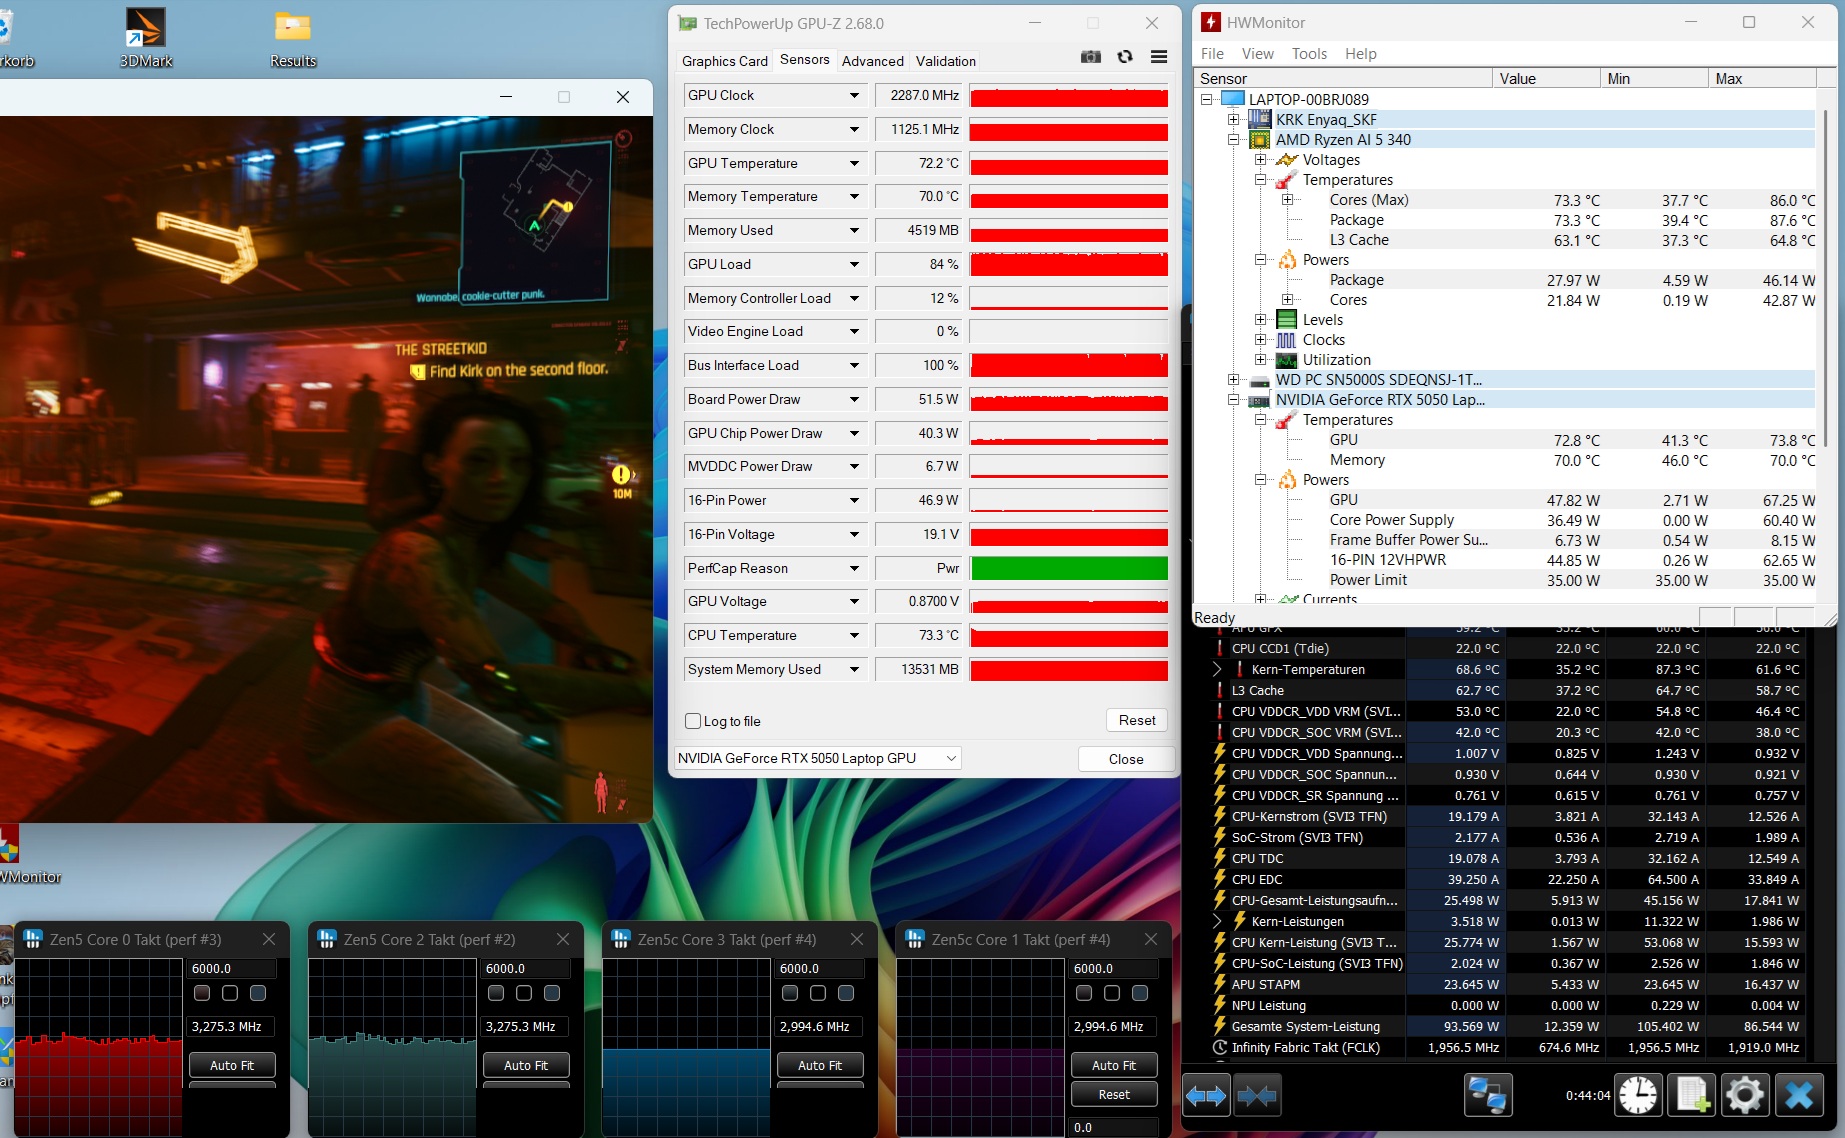Click the Reset button in GPU-Z
This screenshot has height=1138, width=1845.
coord(1137,720)
